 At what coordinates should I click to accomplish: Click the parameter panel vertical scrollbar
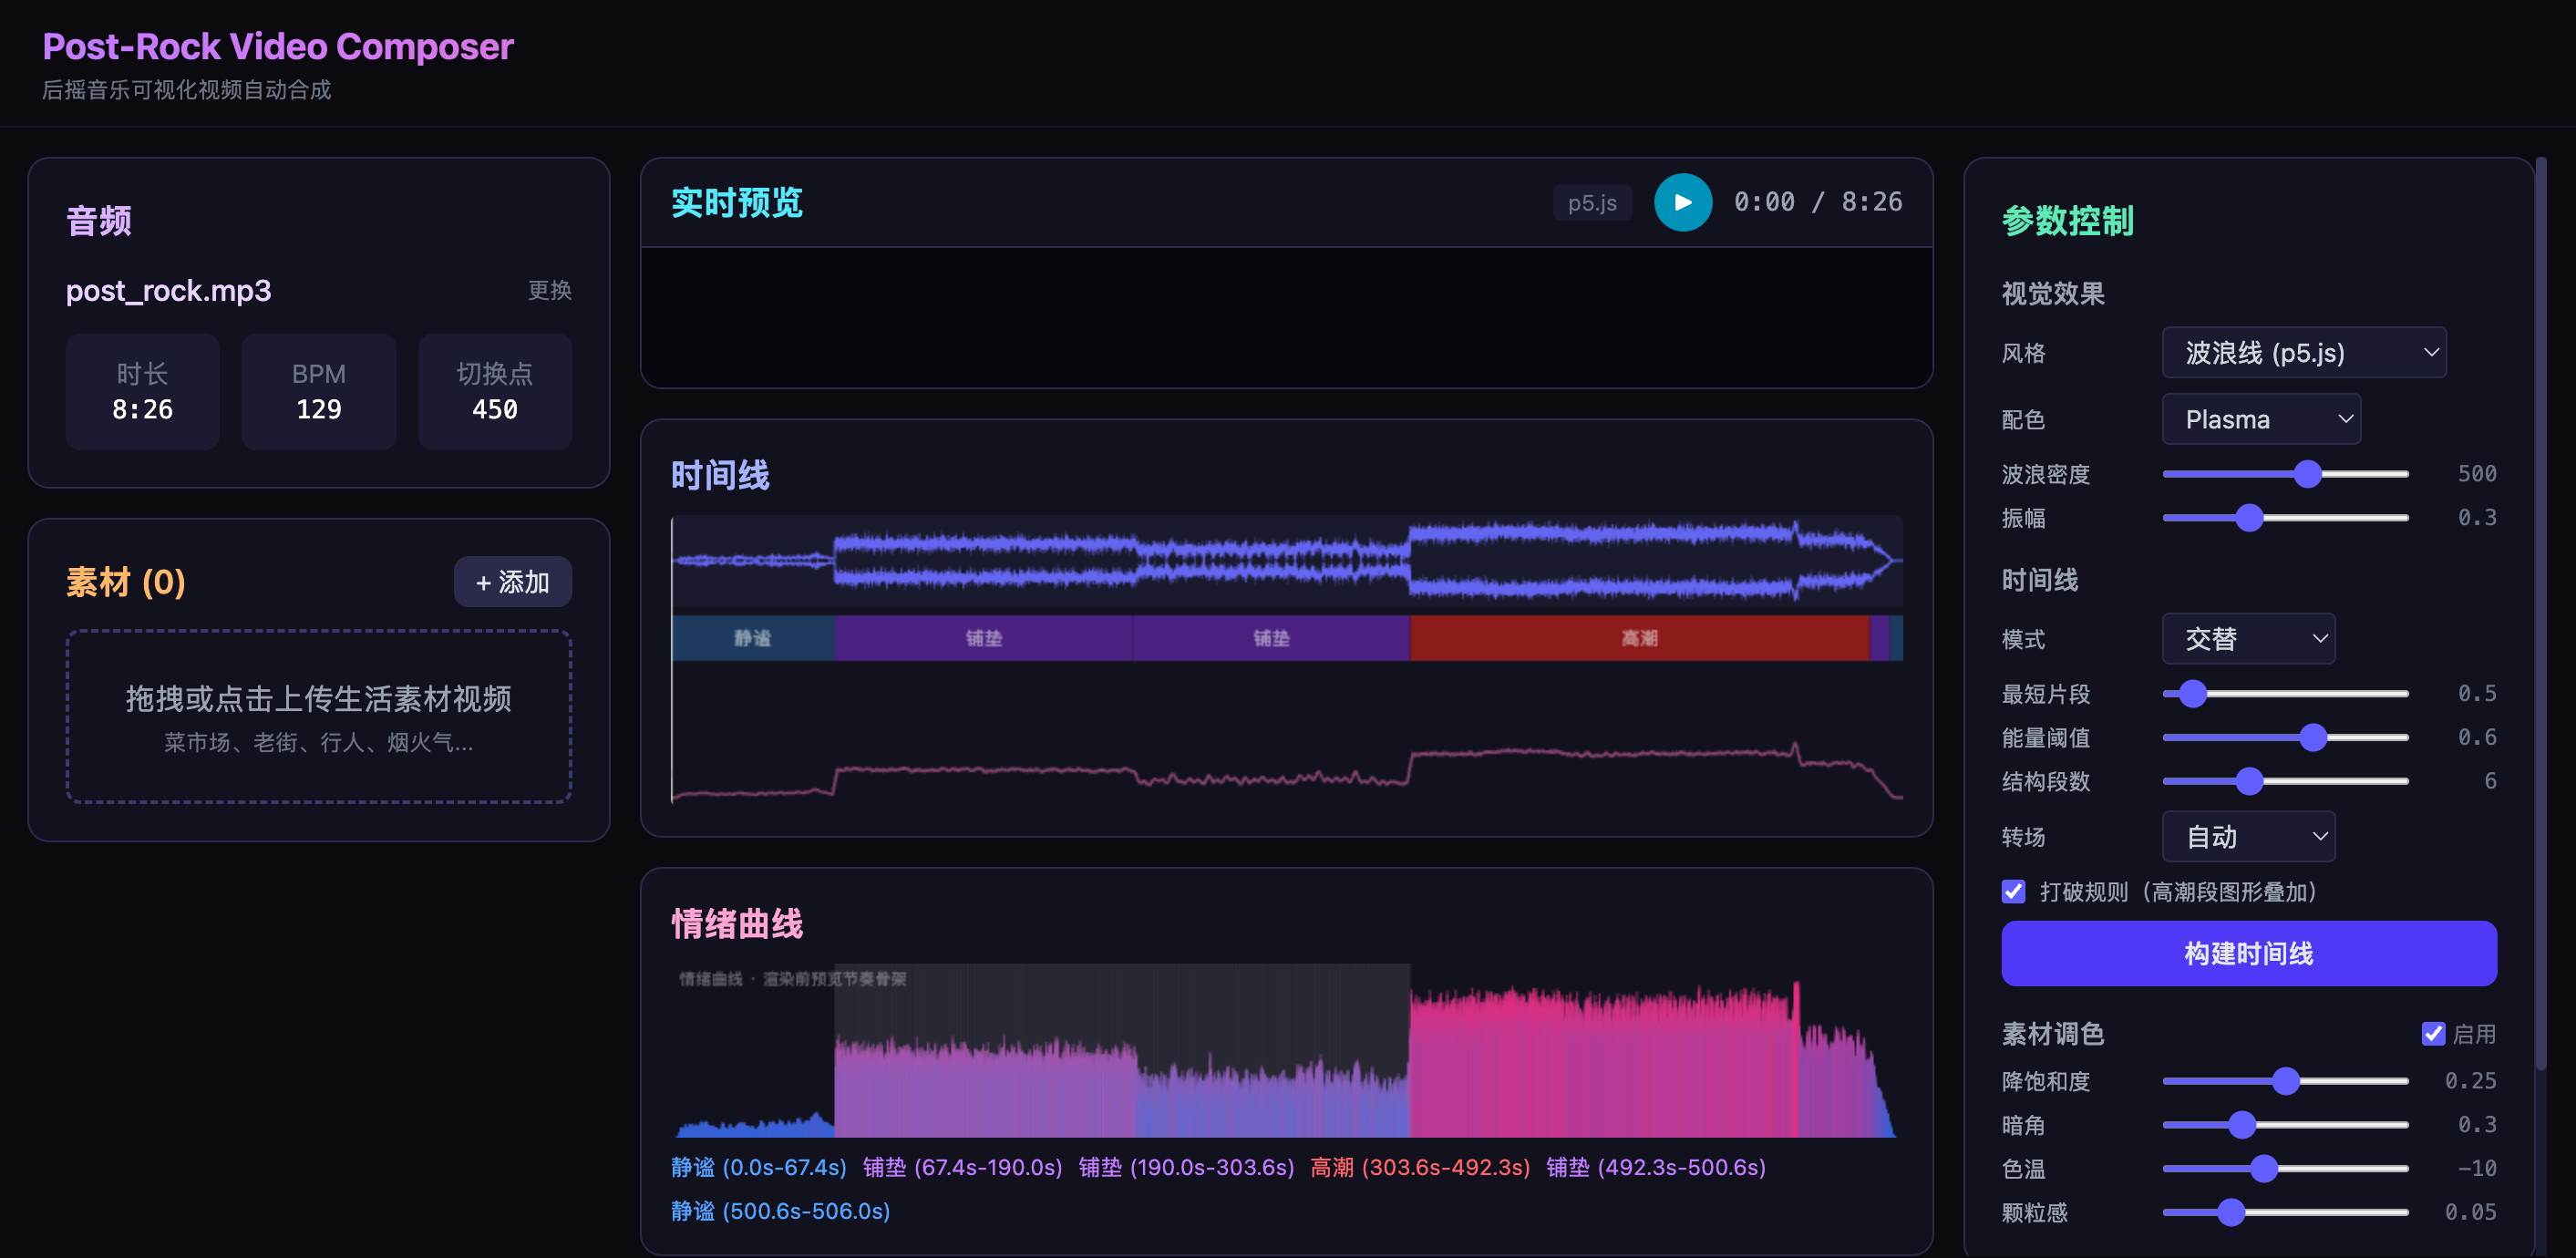click(x=2540, y=612)
